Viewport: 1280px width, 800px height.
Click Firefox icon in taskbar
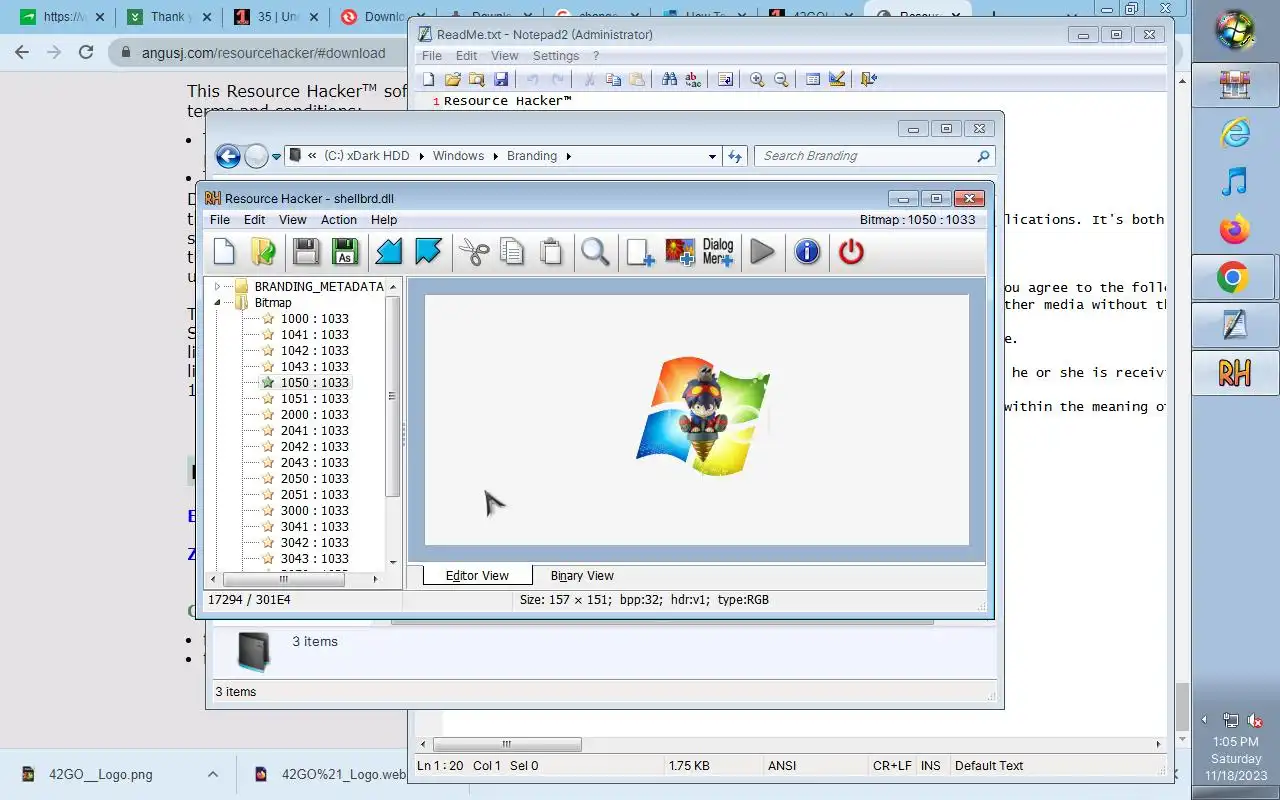tap(1235, 229)
